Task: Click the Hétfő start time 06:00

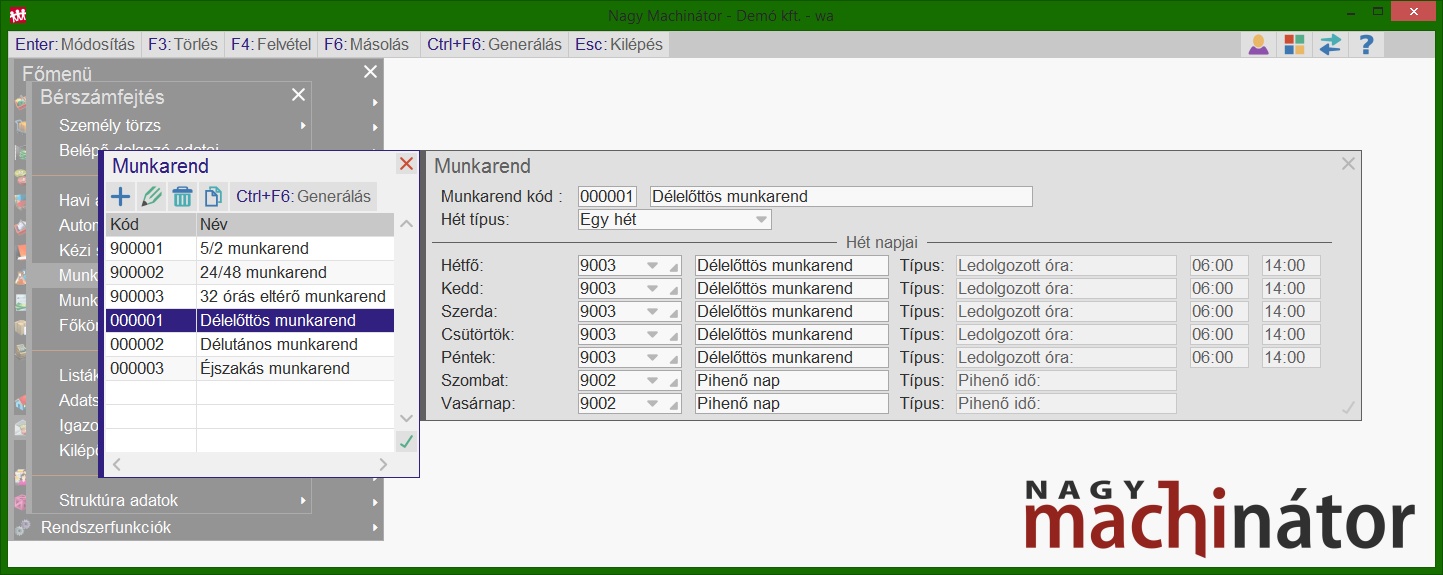Action: [x=1219, y=265]
